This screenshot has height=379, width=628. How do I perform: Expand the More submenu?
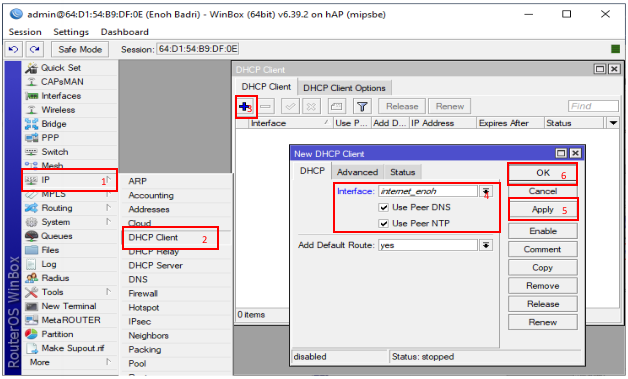pos(109,362)
